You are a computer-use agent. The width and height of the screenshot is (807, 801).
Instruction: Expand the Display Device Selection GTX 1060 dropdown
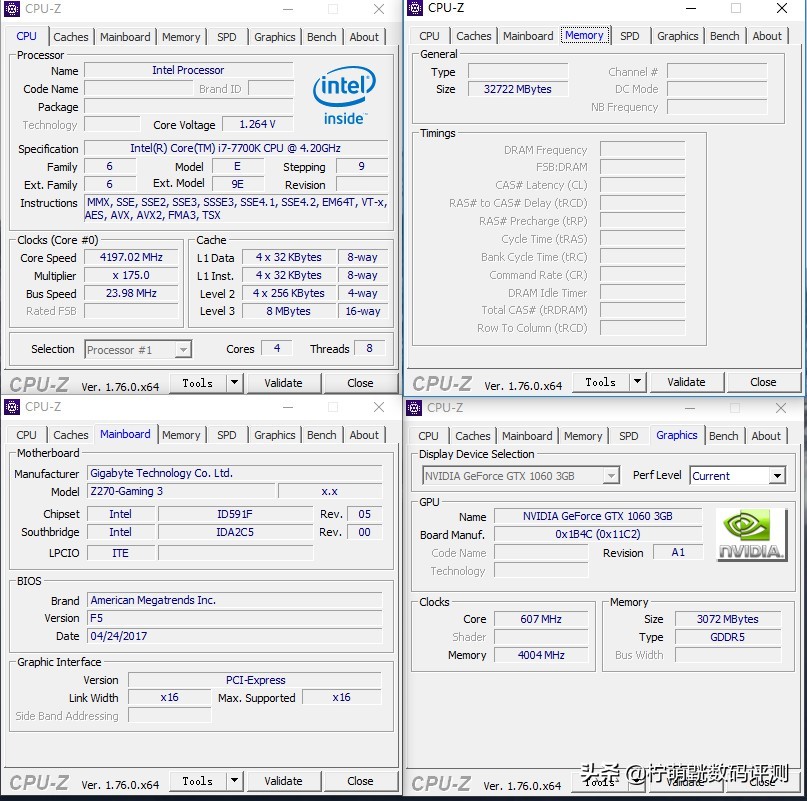coord(610,476)
